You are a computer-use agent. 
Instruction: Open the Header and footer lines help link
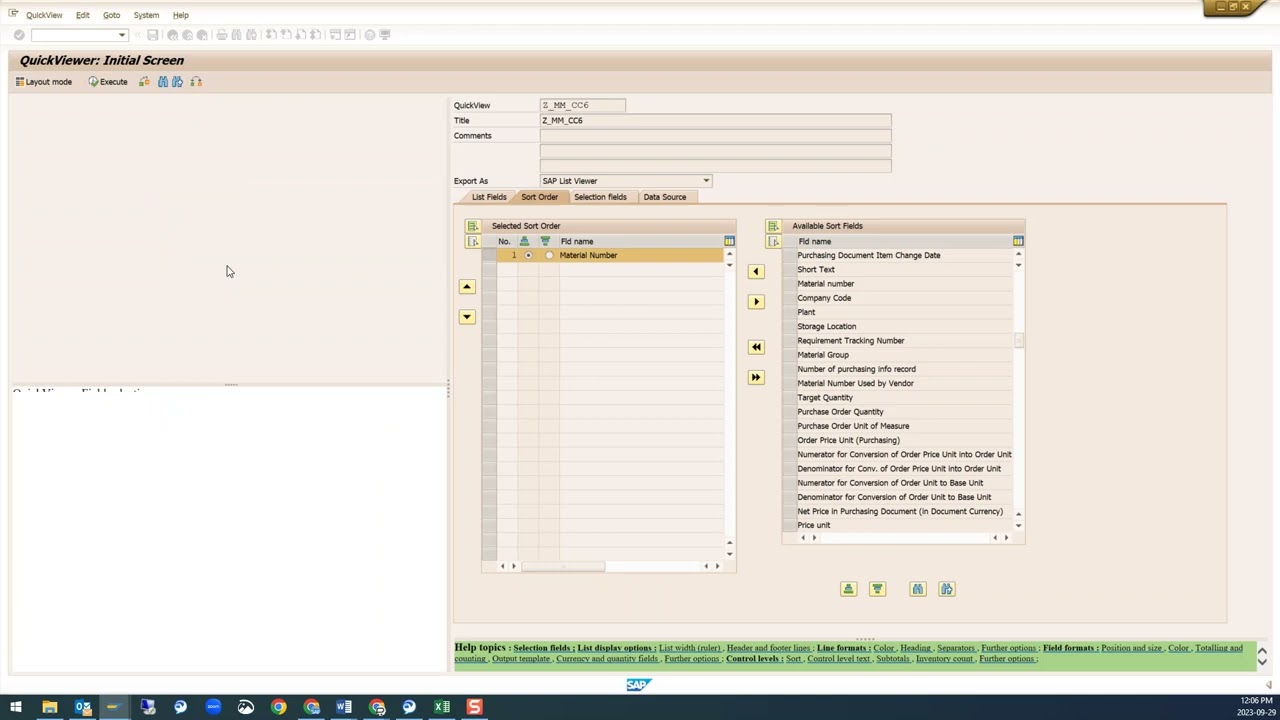click(768, 648)
